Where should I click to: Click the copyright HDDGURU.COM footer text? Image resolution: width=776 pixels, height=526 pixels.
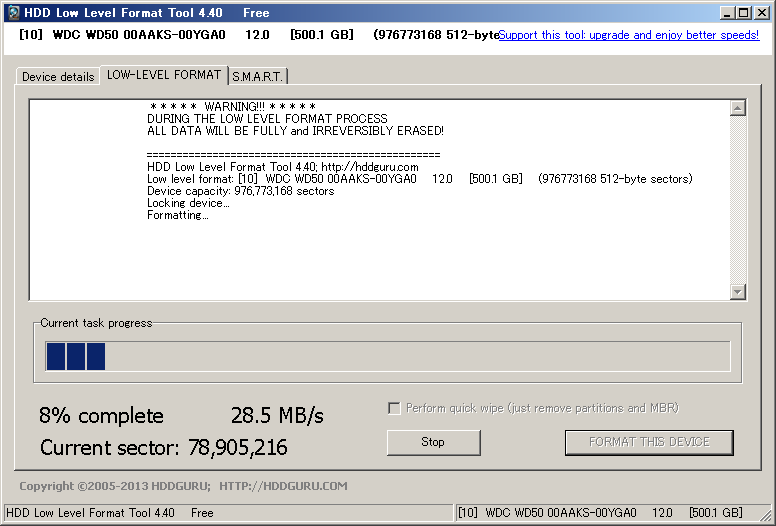(184, 486)
